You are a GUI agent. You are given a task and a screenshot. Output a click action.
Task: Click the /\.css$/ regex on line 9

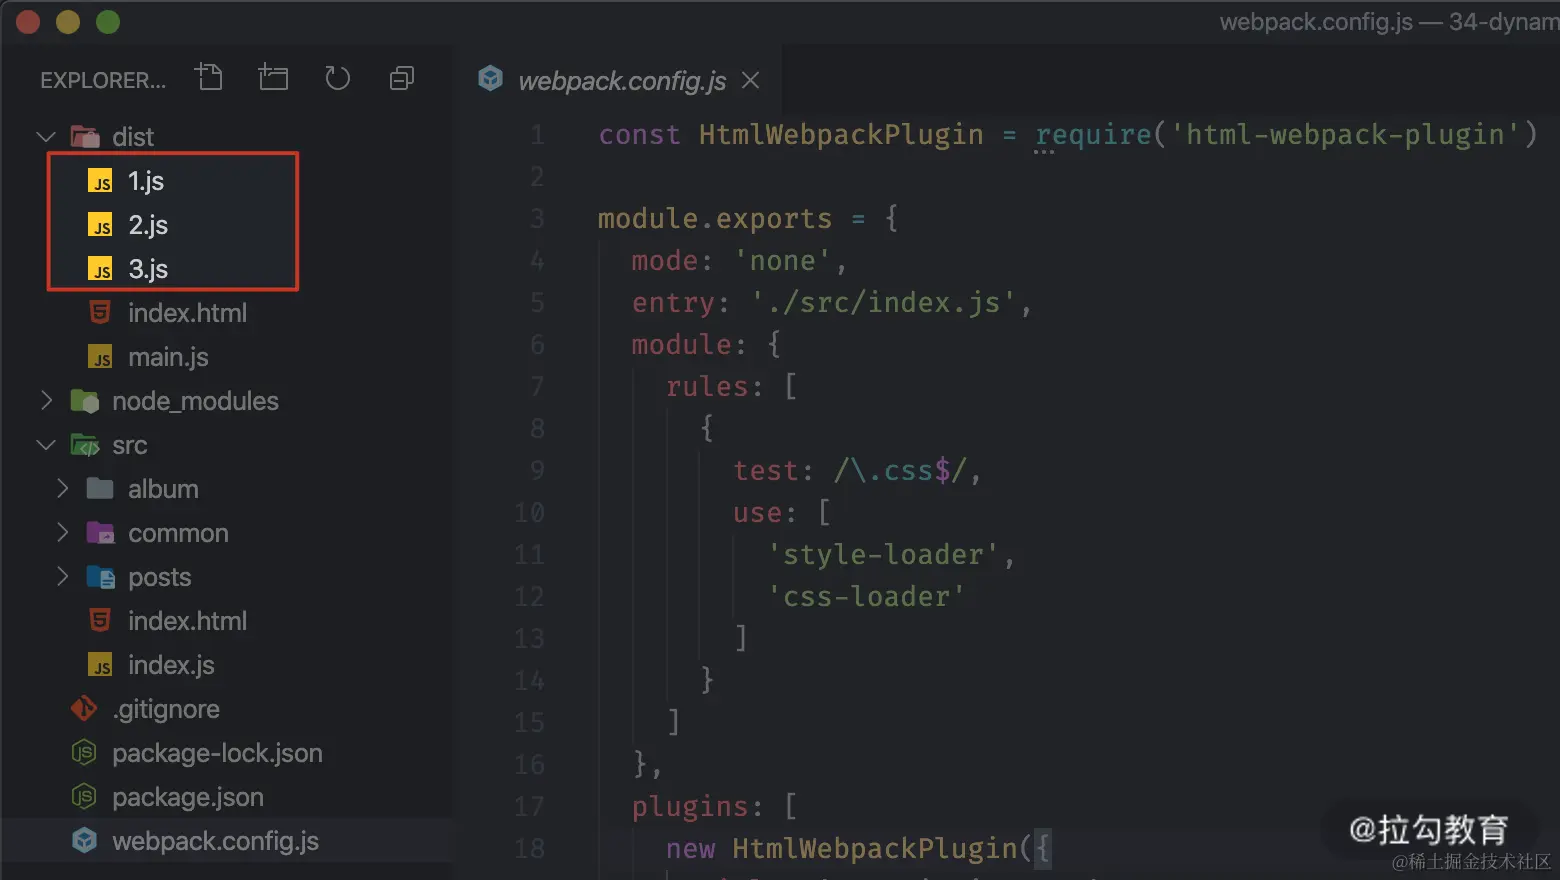900,471
